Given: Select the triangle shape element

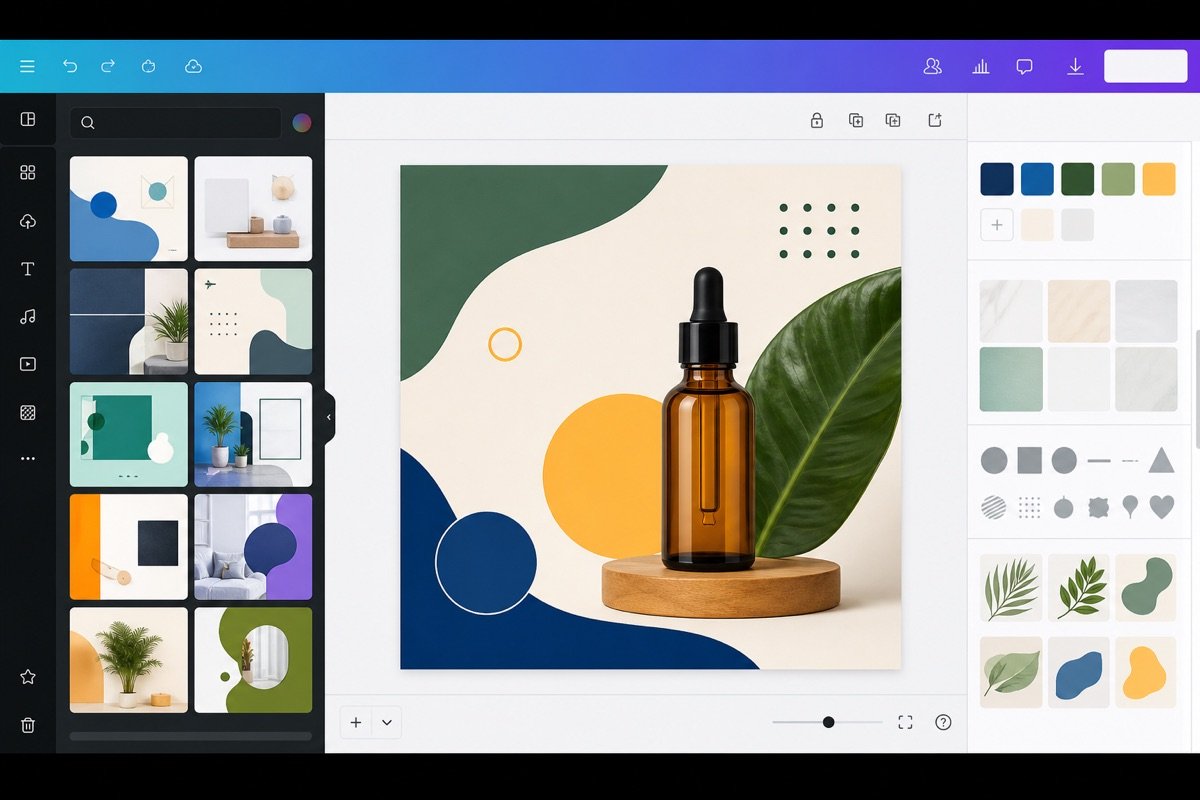Looking at the screenshot, I should (x=1161, y=460).
